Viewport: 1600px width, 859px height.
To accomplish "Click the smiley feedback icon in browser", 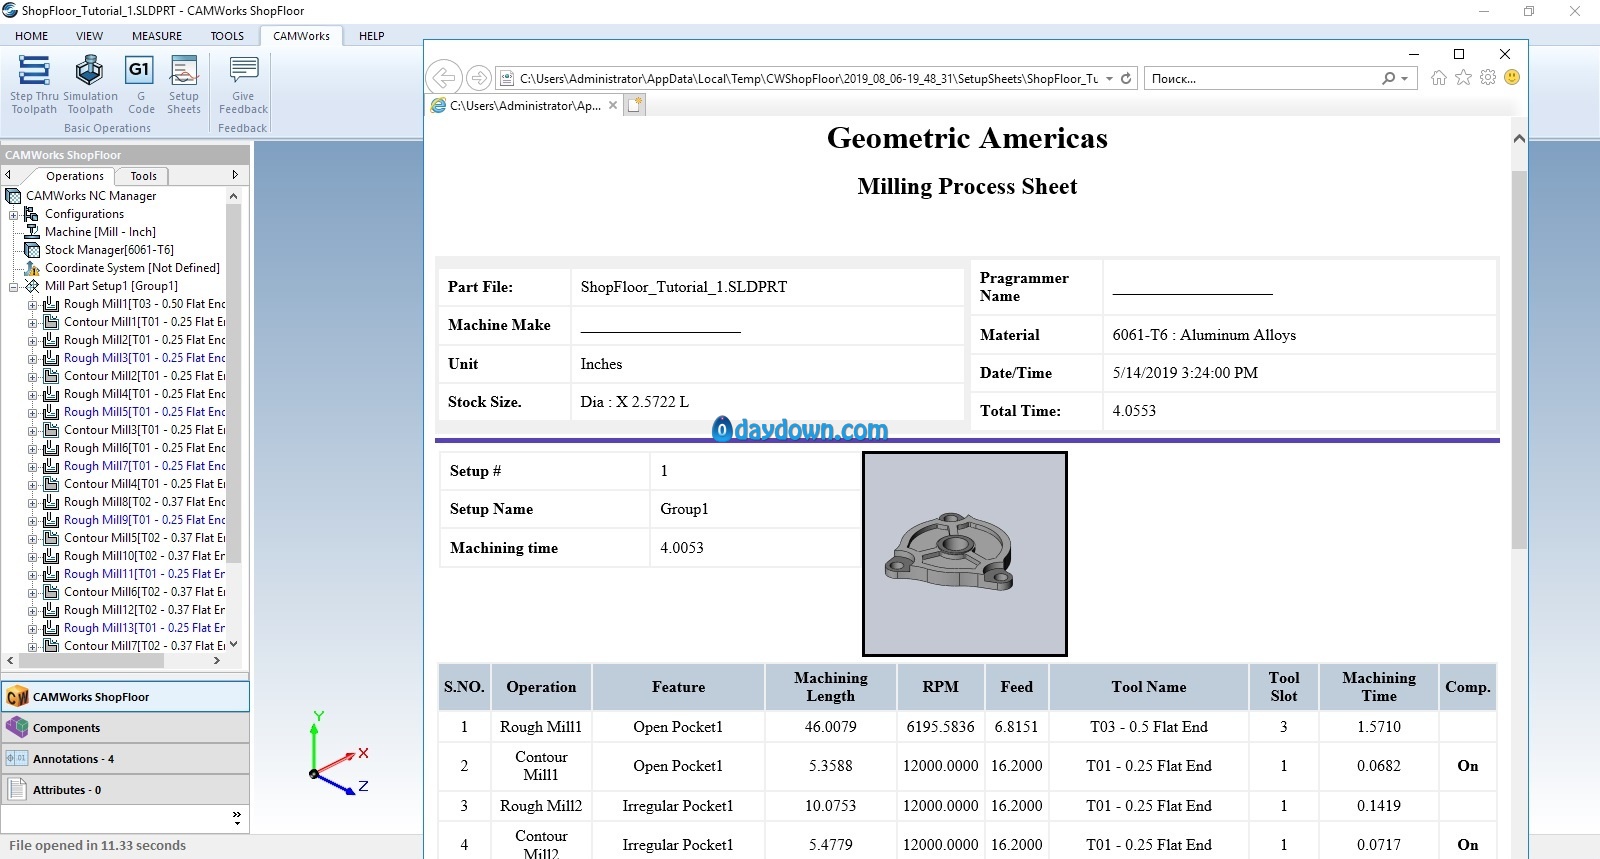I will point(1512,77).
